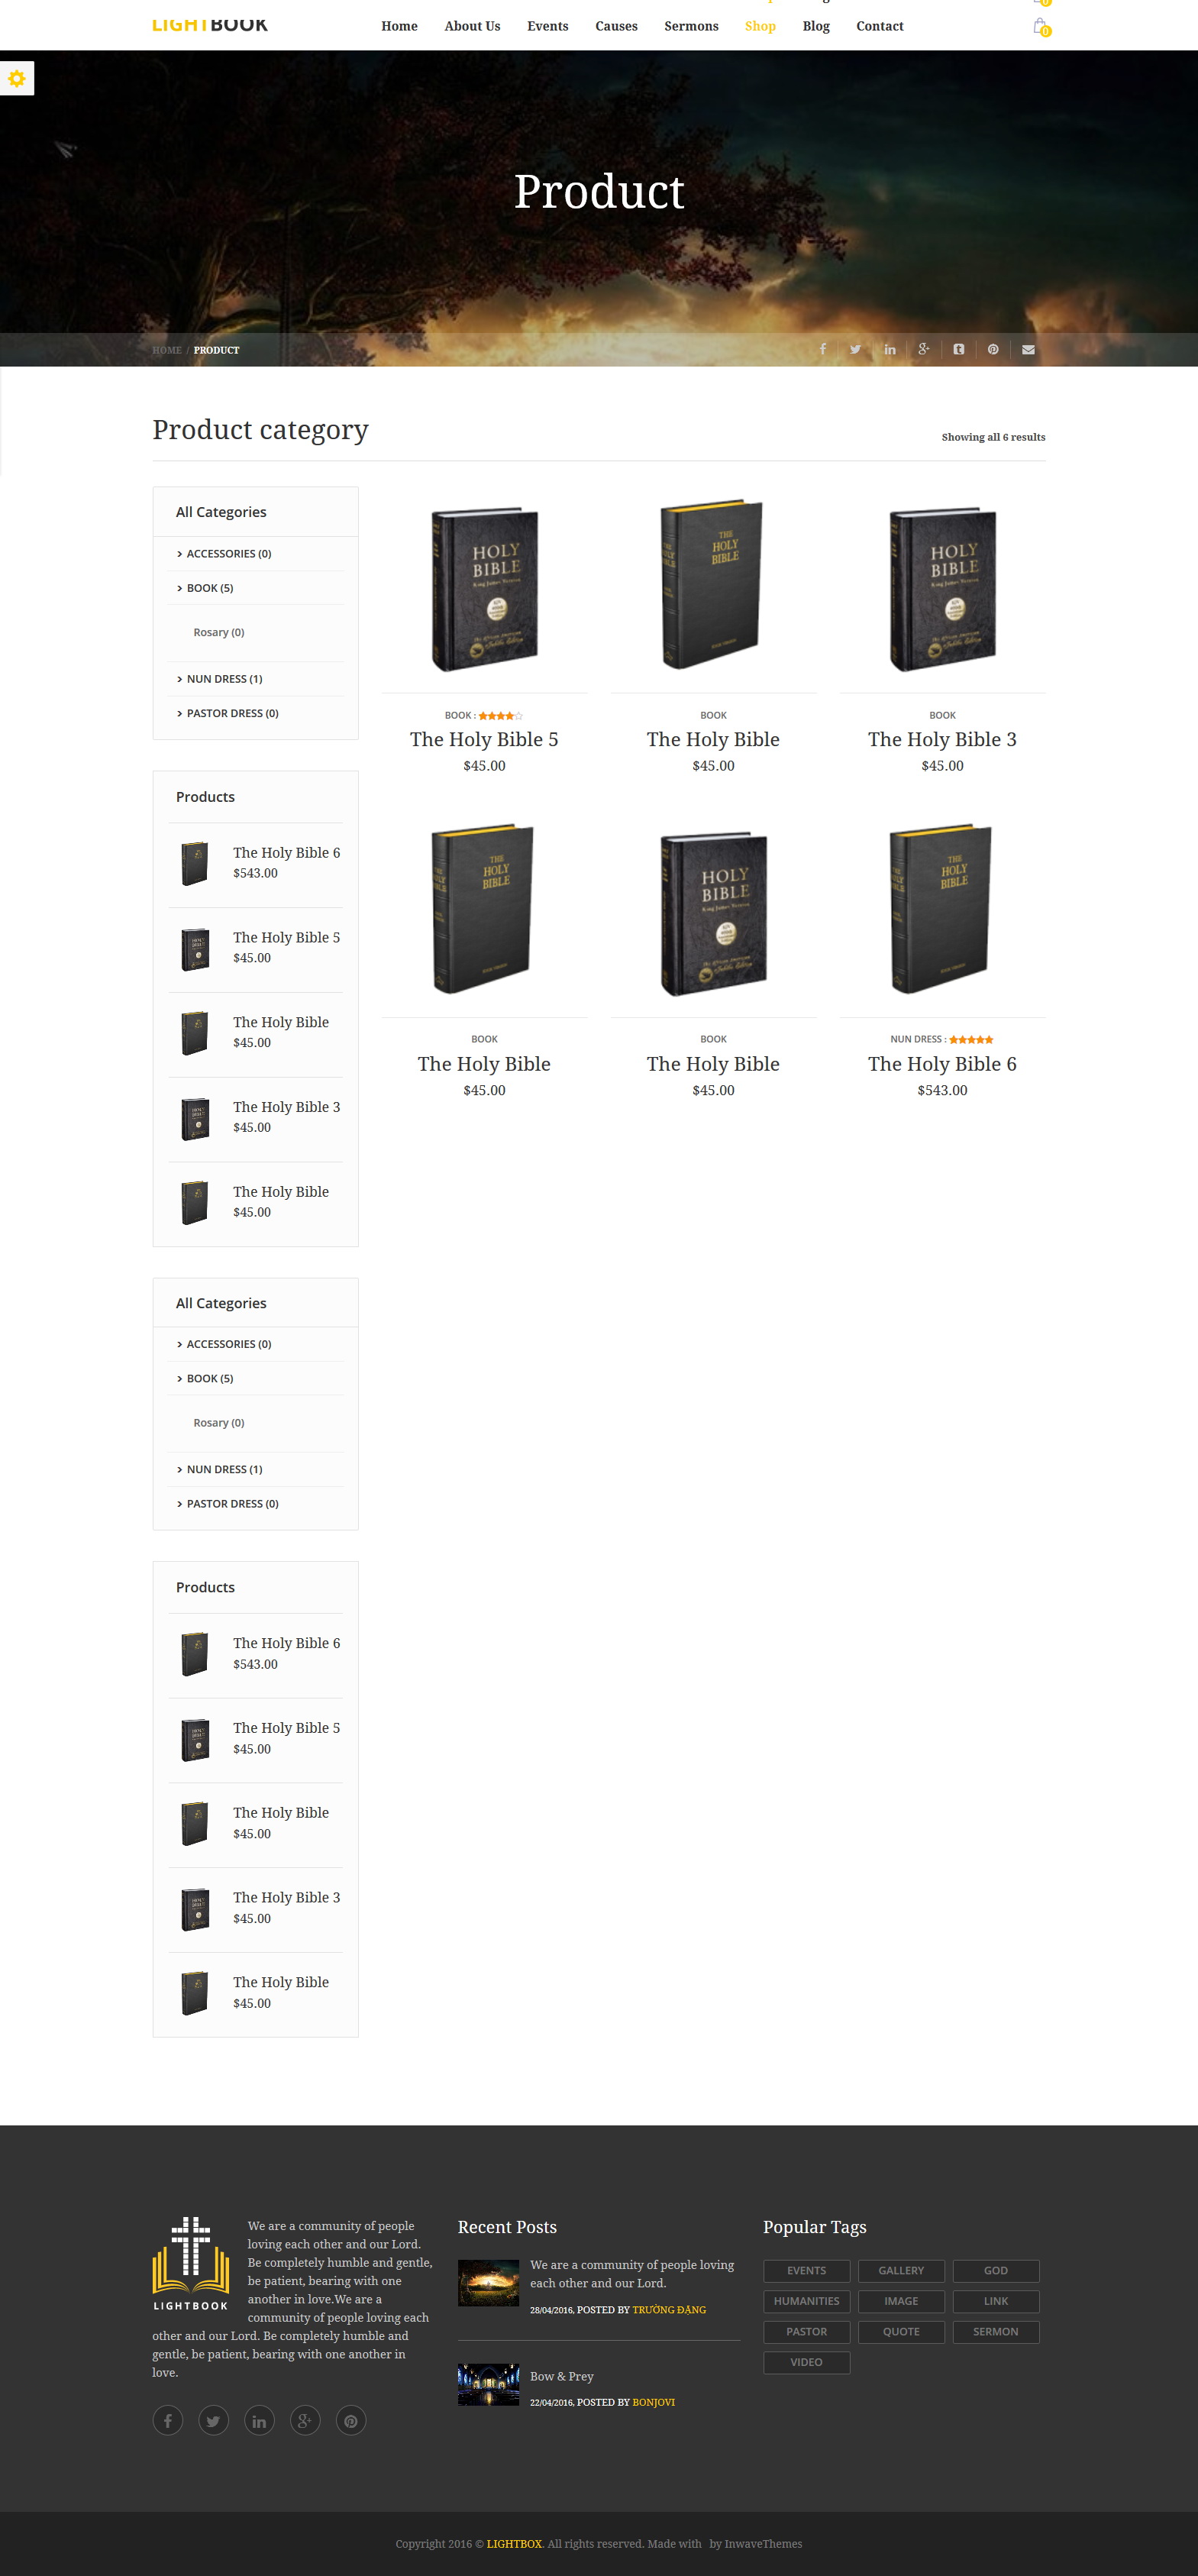Click the Pinterest circle icon in footer
The height and width of the screenshot is (2576, 1198).
coord(351,2420)
